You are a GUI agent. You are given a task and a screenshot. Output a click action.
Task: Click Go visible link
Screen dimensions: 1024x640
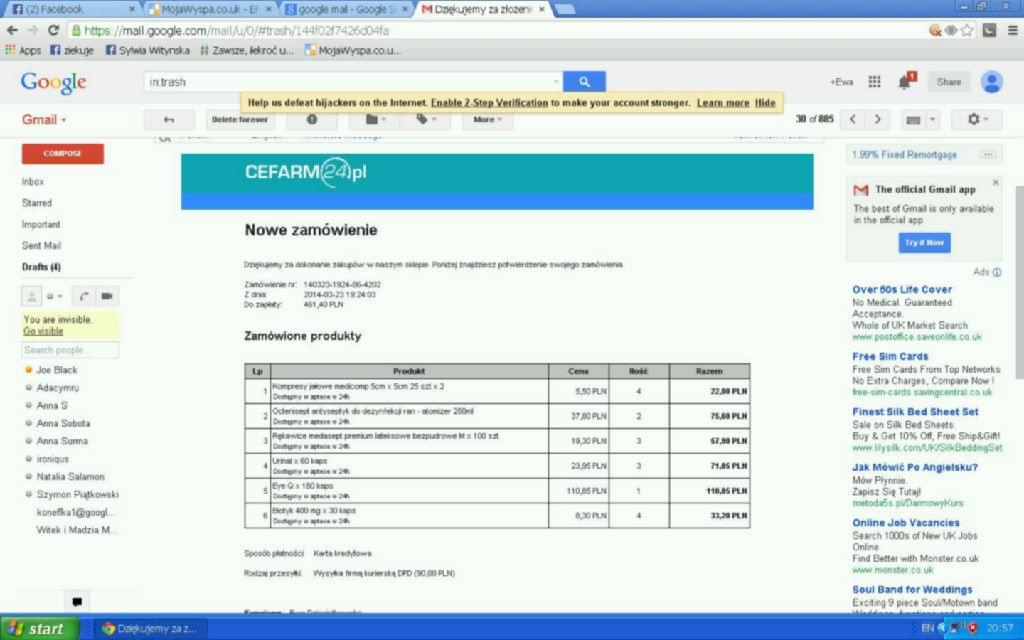point(43,331)
